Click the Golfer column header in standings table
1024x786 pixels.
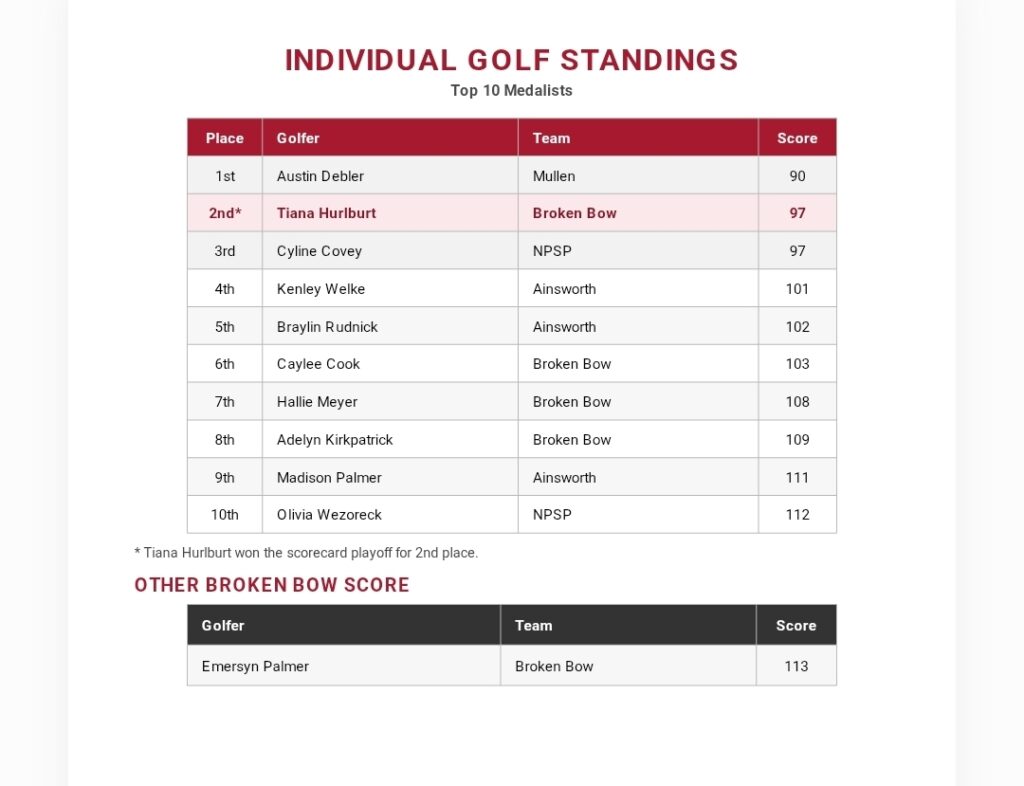[390, 138]
